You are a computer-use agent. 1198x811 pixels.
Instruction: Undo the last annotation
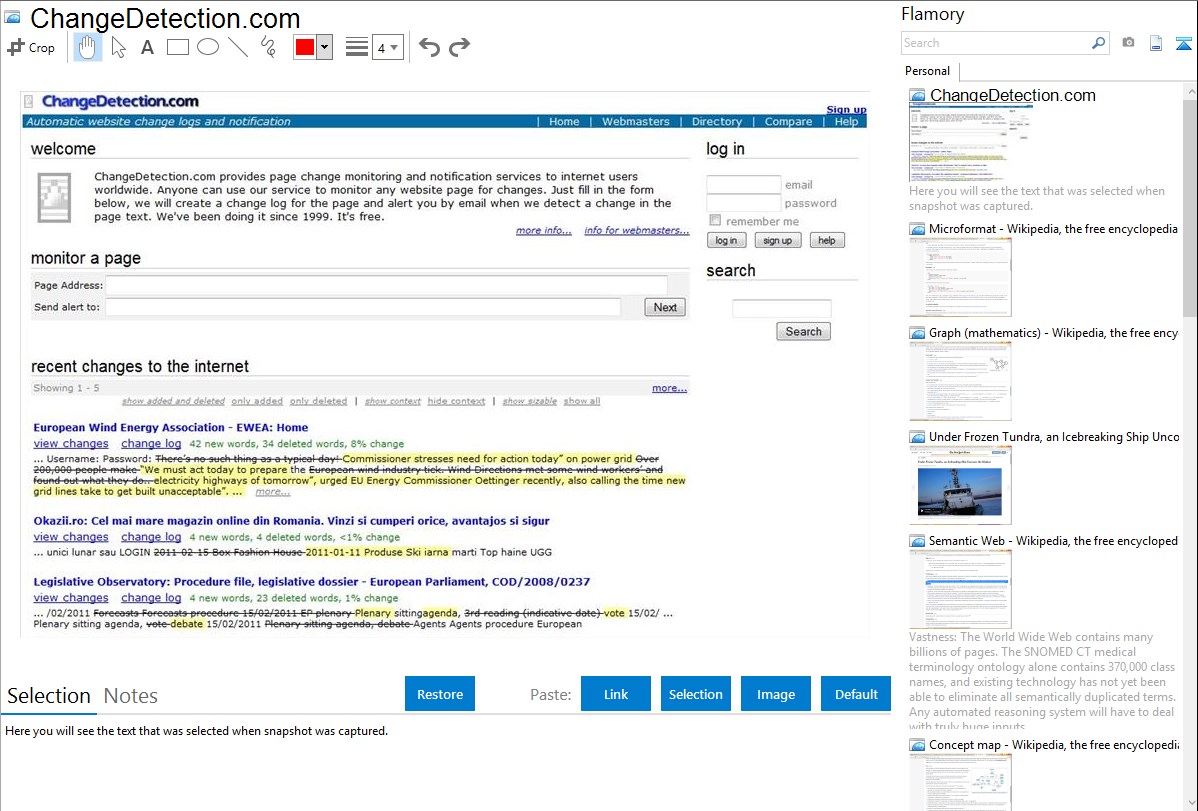[429, 47]
